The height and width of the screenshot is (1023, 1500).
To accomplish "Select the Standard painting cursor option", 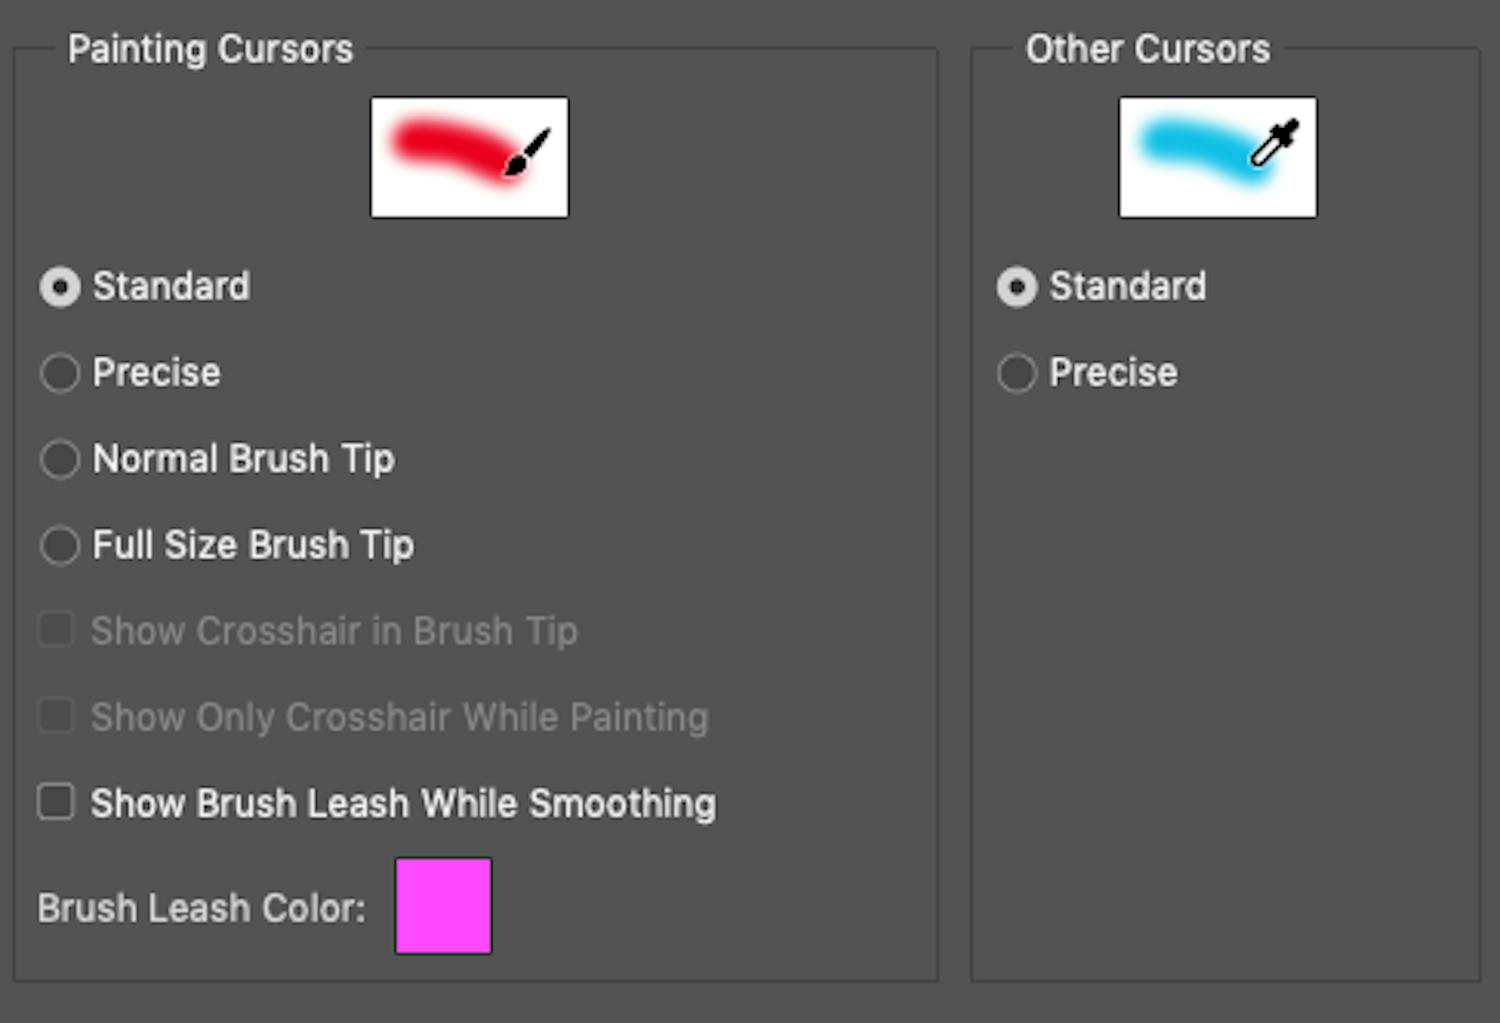I will (x=59, y=287).
